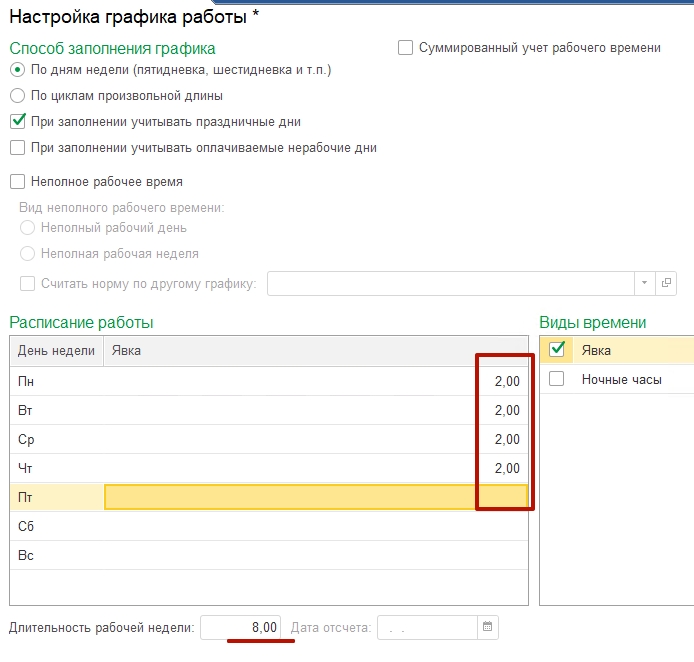Click the День недели column header

pyautogui.click(x=56, y=350)
